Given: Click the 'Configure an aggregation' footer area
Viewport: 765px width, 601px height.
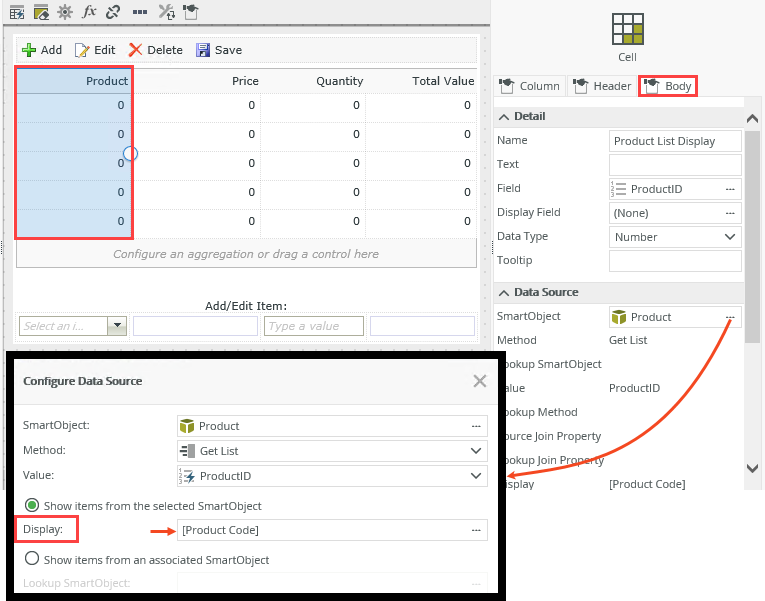Looking at the screenshot, I should (x=246, y=254).
